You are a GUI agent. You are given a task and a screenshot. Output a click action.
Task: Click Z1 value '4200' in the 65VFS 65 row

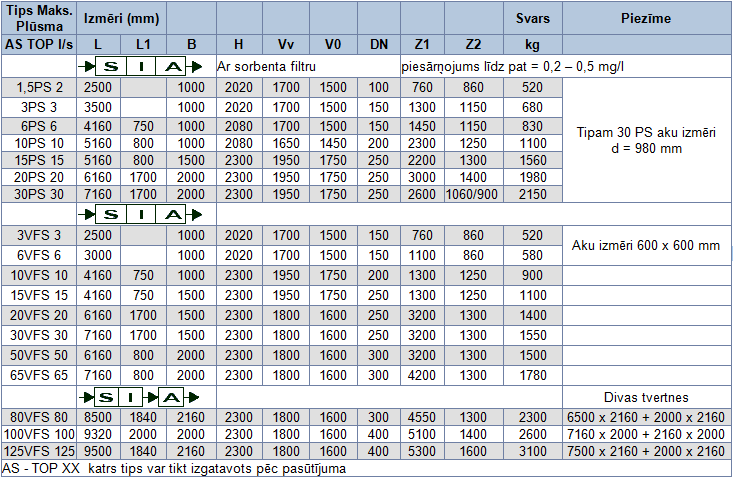pyautogui.click(x=422, y=375)
